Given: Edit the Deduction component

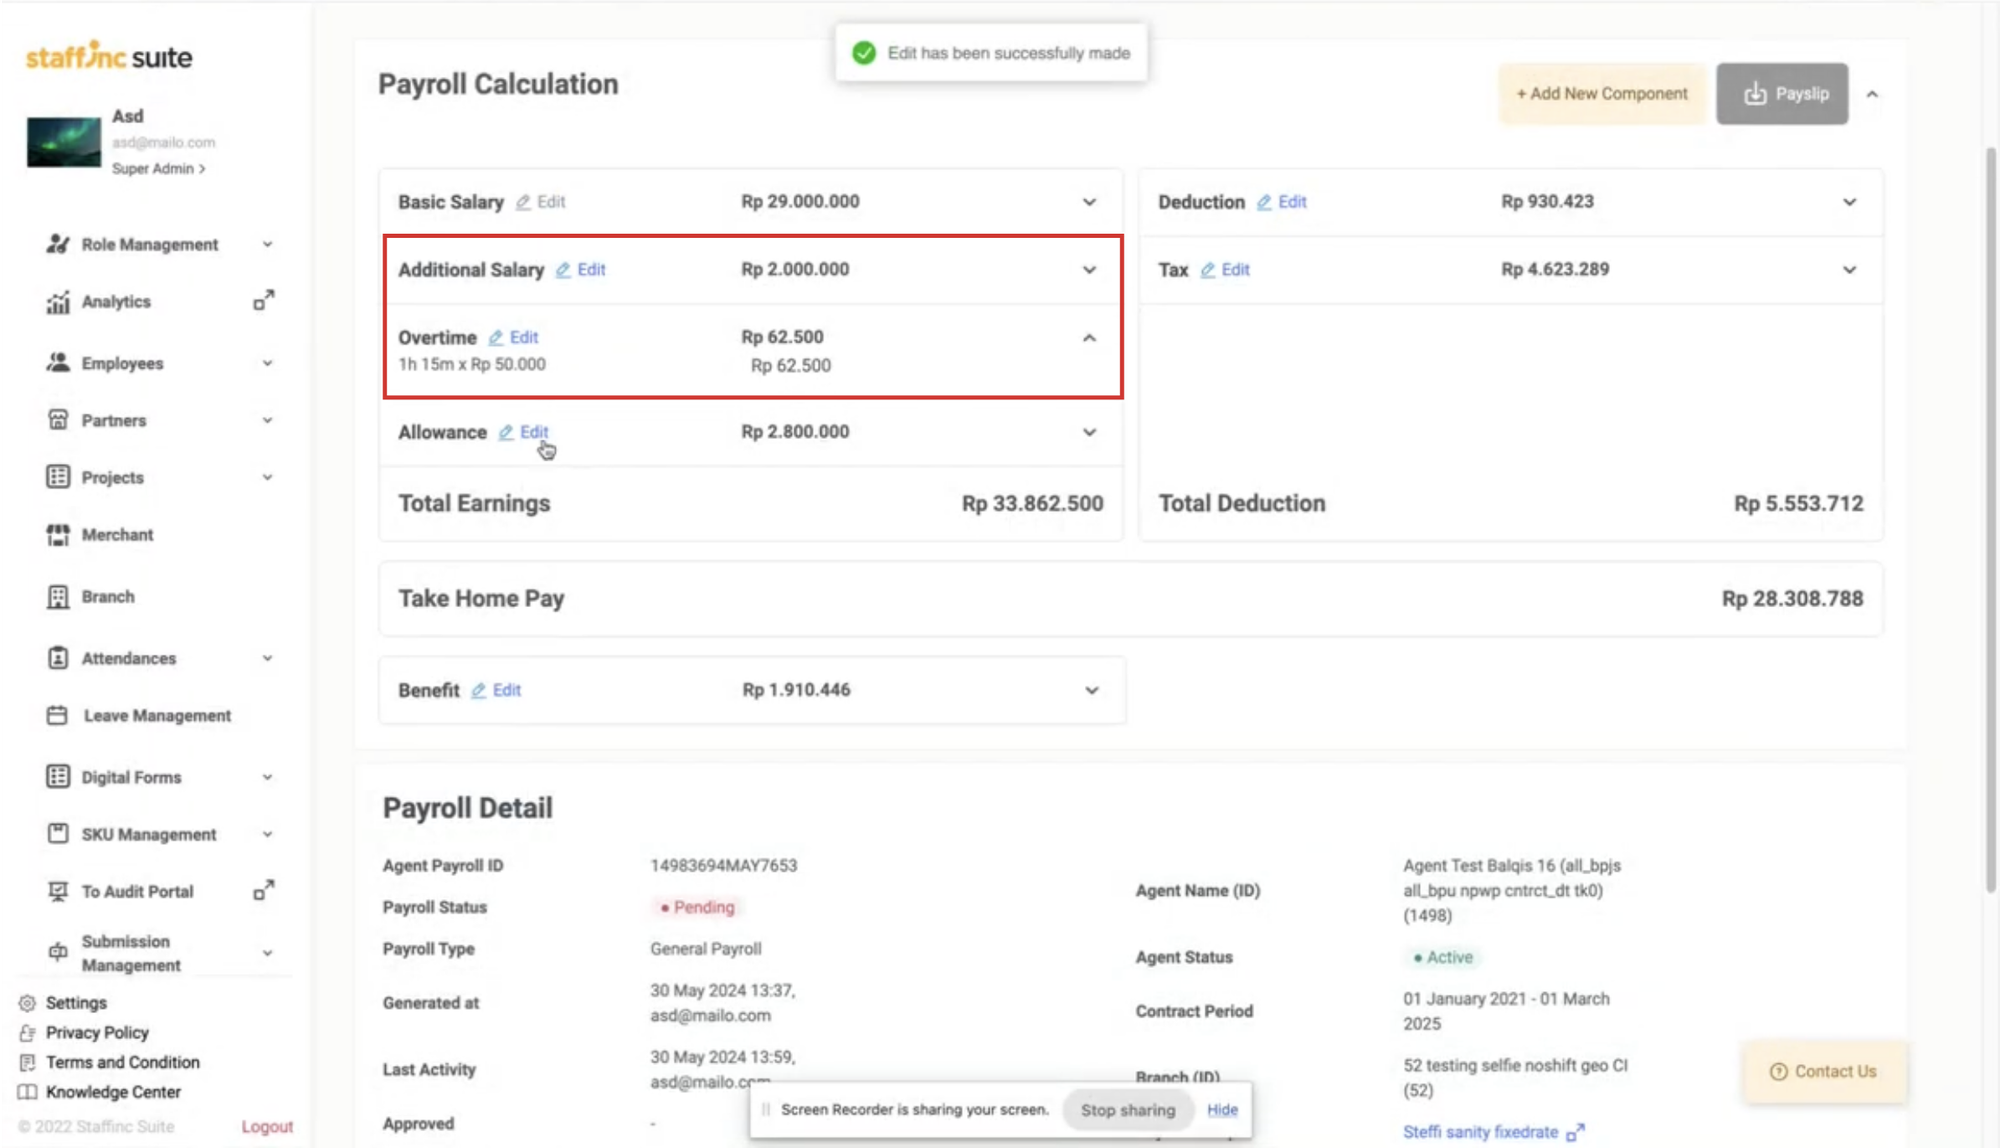Looking at the screenshot, I should pyautogui.click(x=1283, y=202).
